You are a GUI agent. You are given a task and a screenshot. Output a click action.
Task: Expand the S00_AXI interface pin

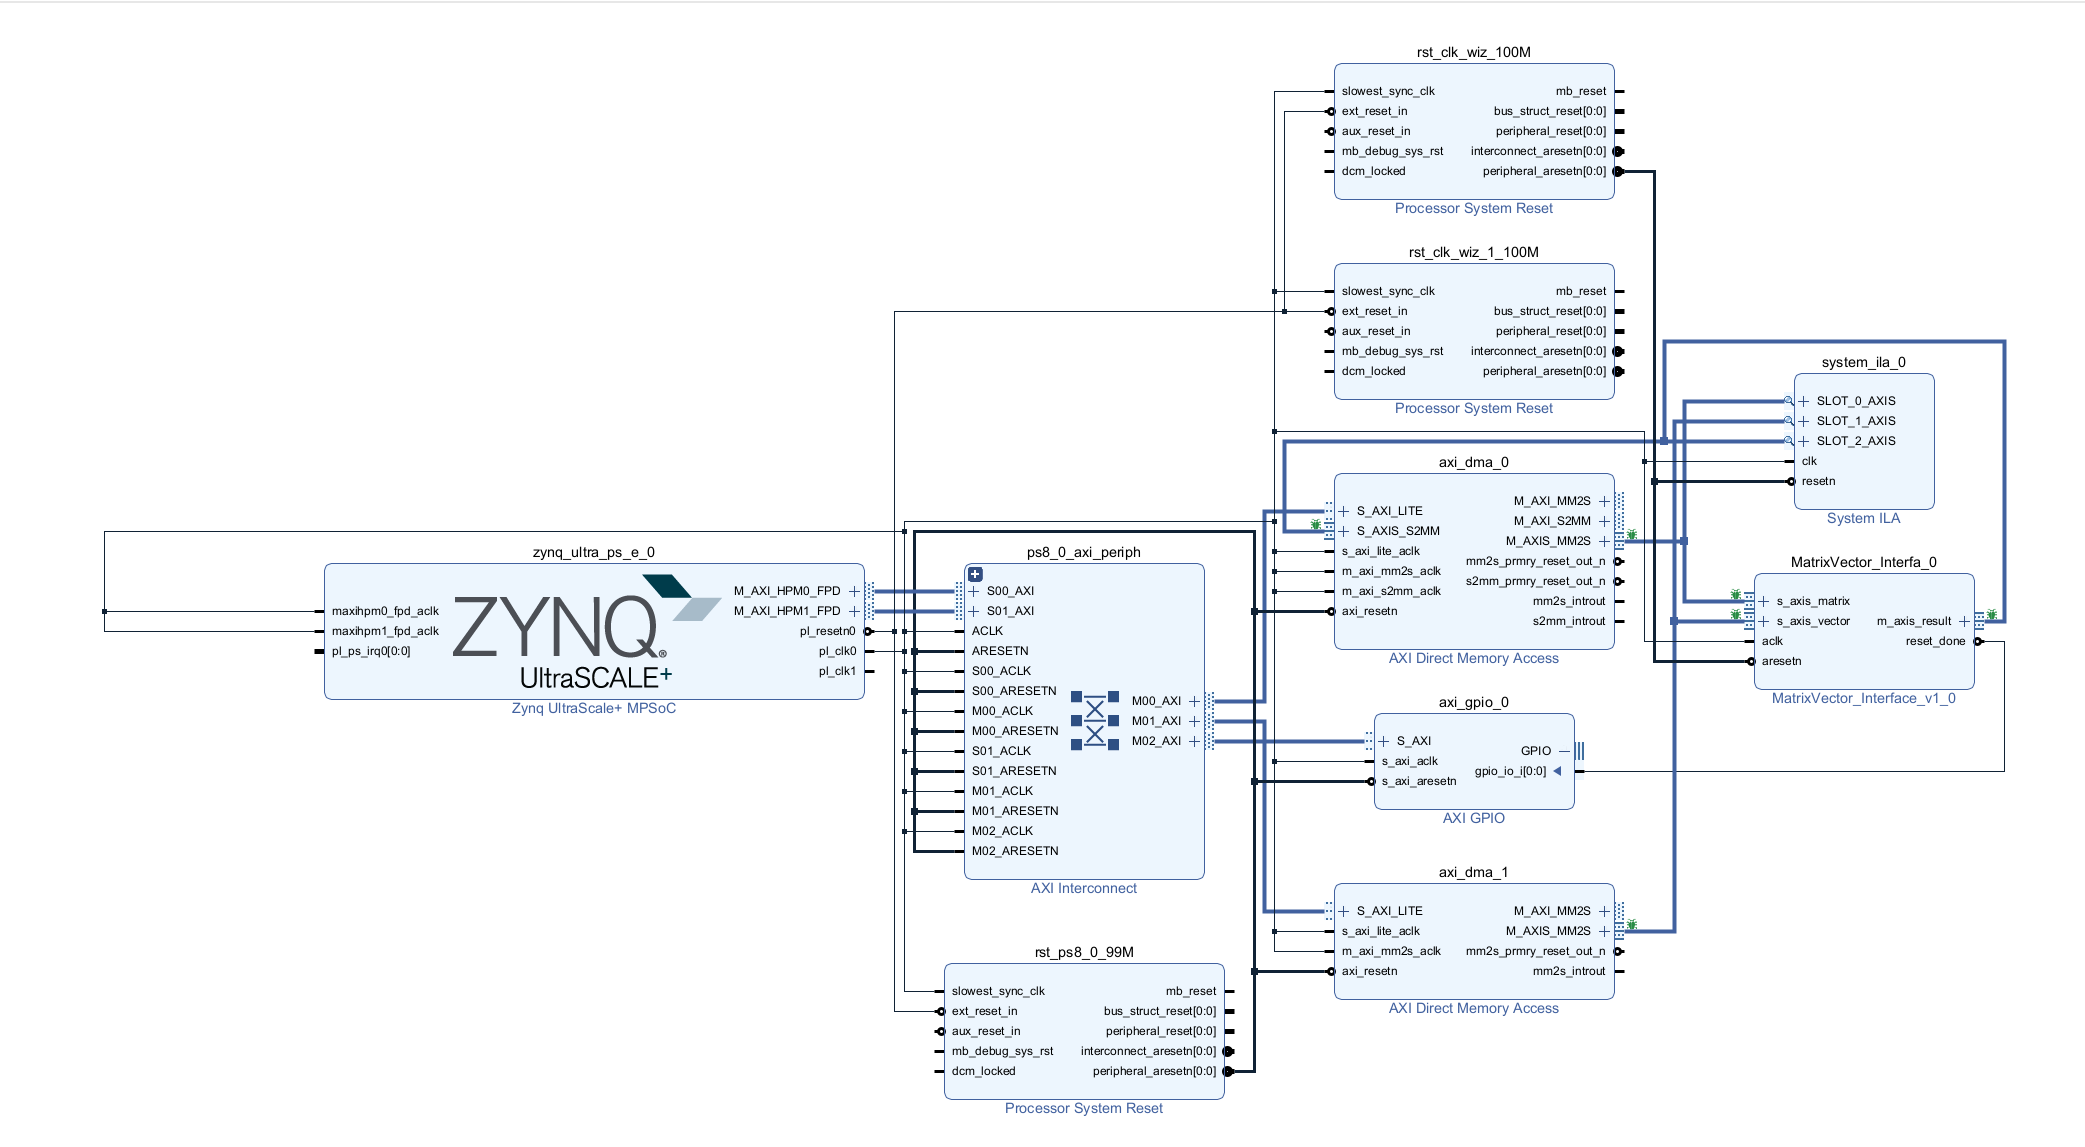point(974,591)
